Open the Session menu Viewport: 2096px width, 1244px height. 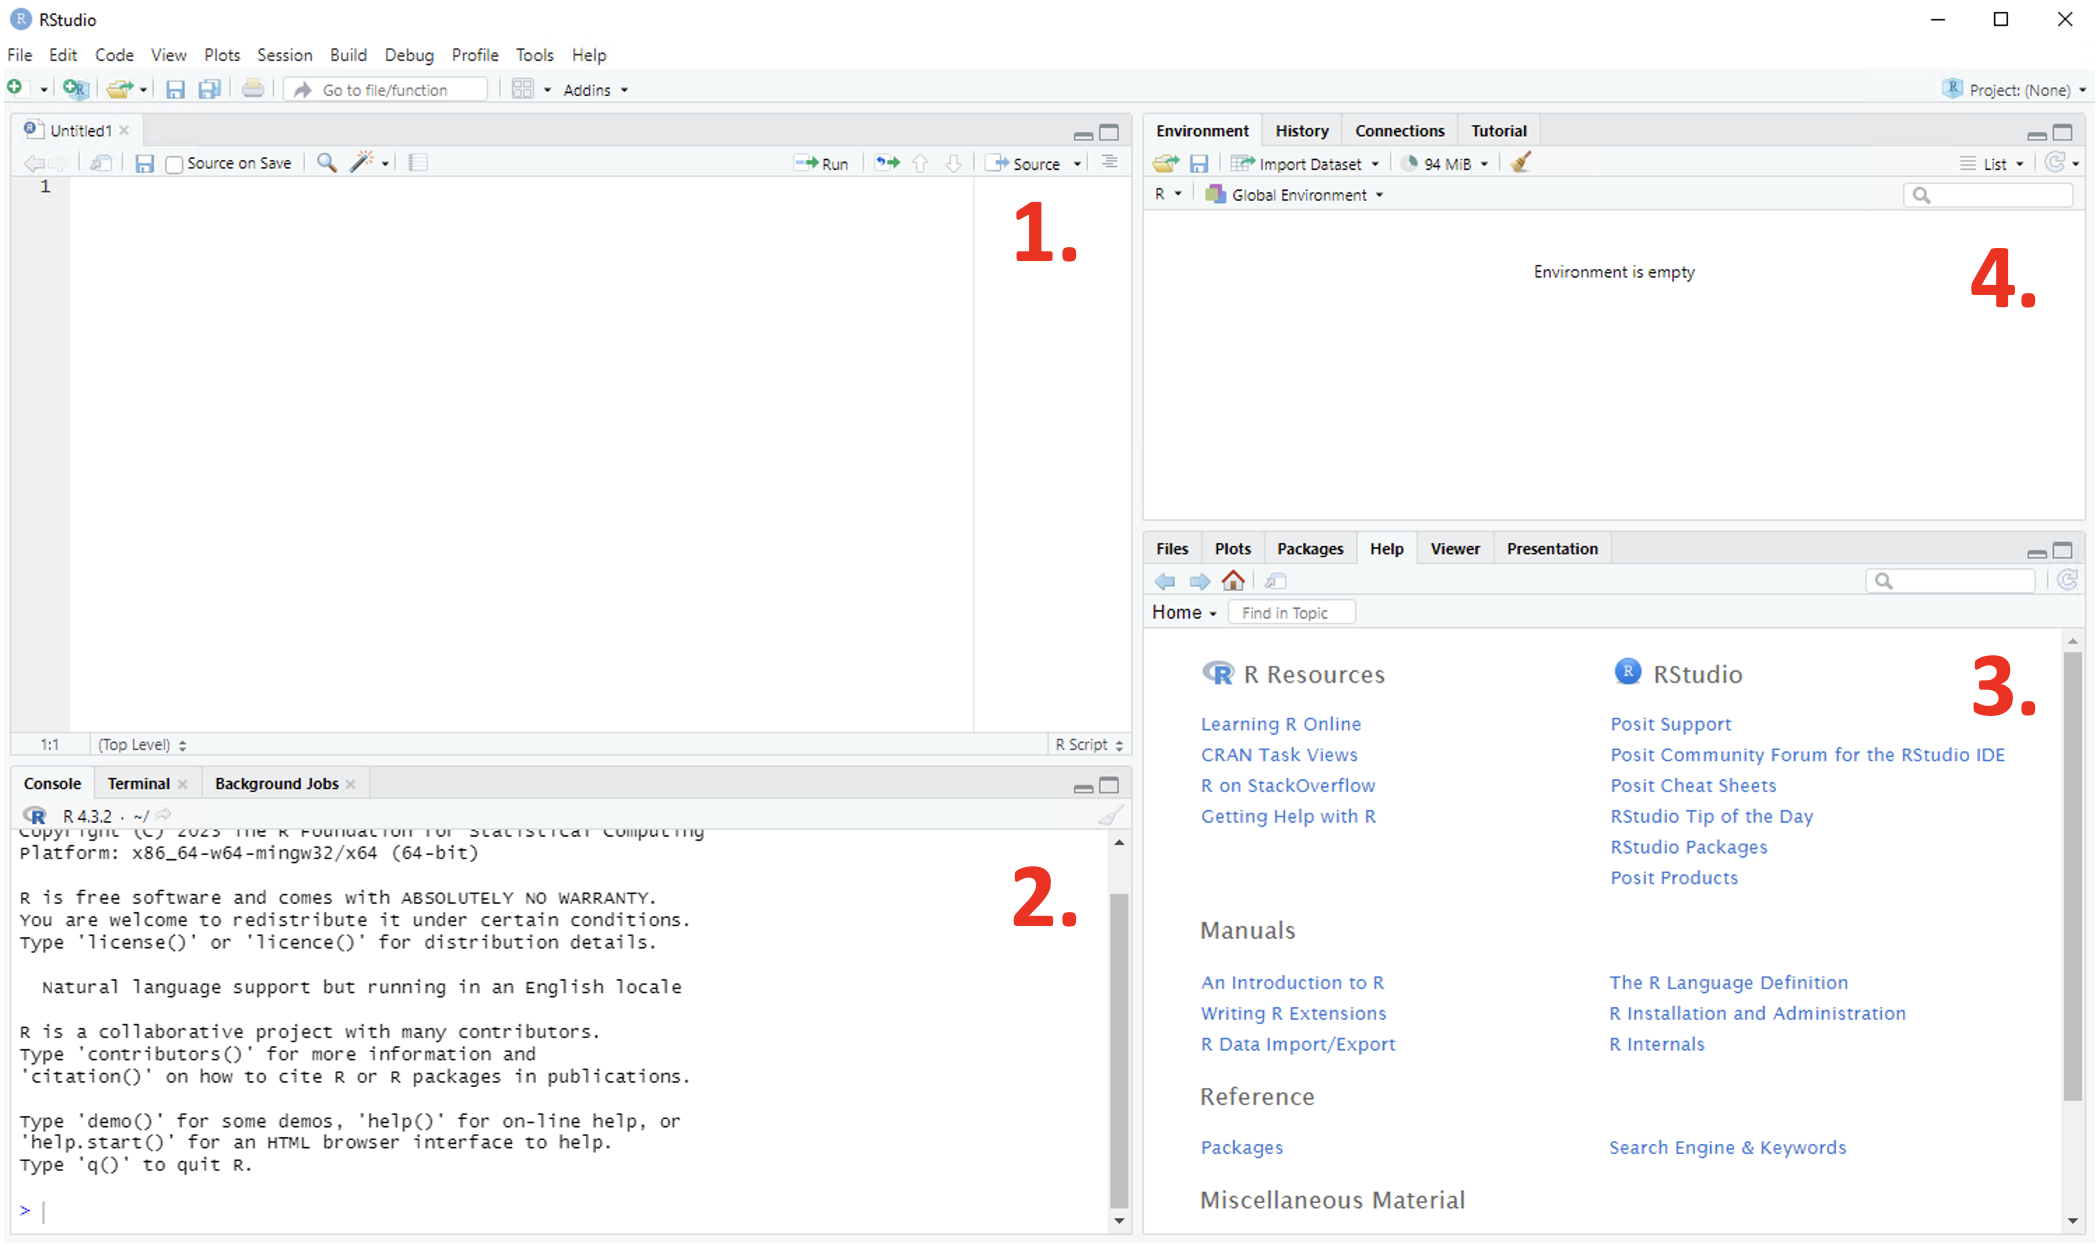(x=284, y=55)
